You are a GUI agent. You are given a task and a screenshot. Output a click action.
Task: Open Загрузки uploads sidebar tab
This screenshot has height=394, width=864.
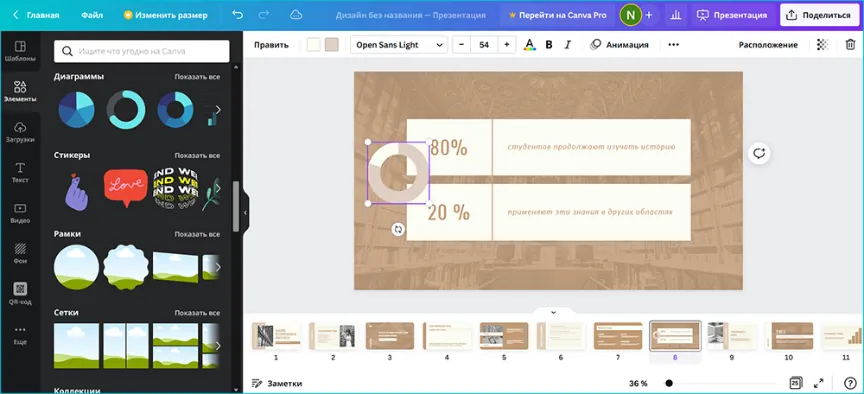20,132
